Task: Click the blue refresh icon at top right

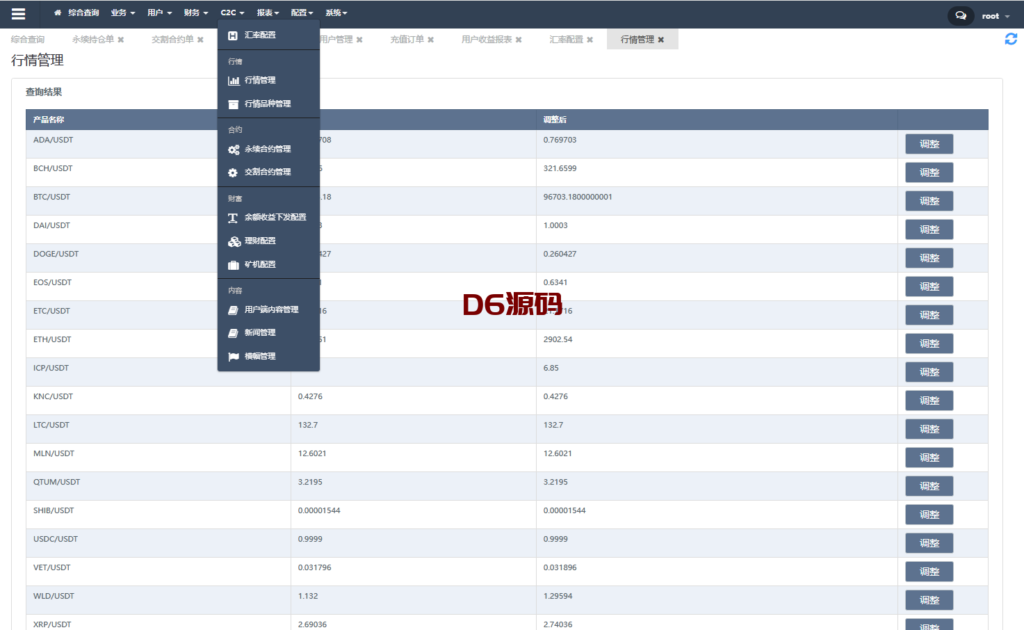Action: point(1011,39)
